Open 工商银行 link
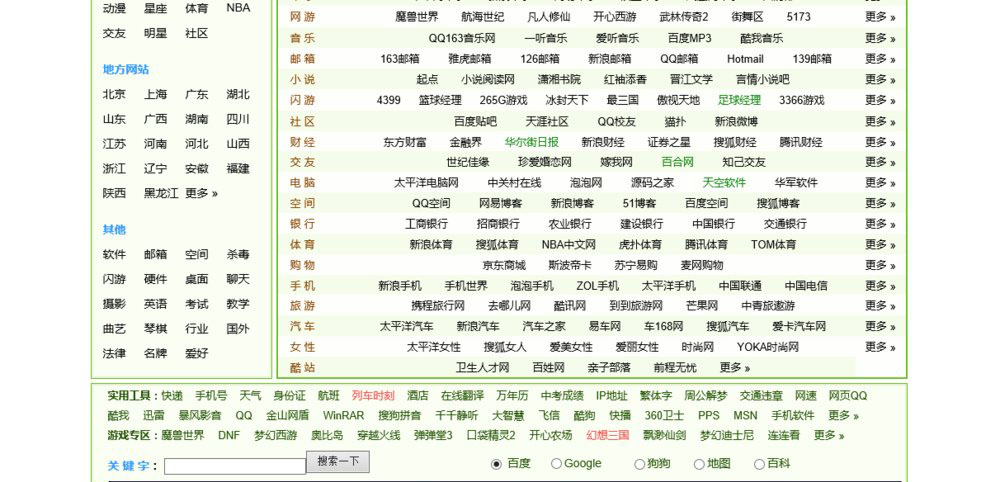The width and height of the screenshot is (1000, 482). pyautogui.click(x=427, y=224)
